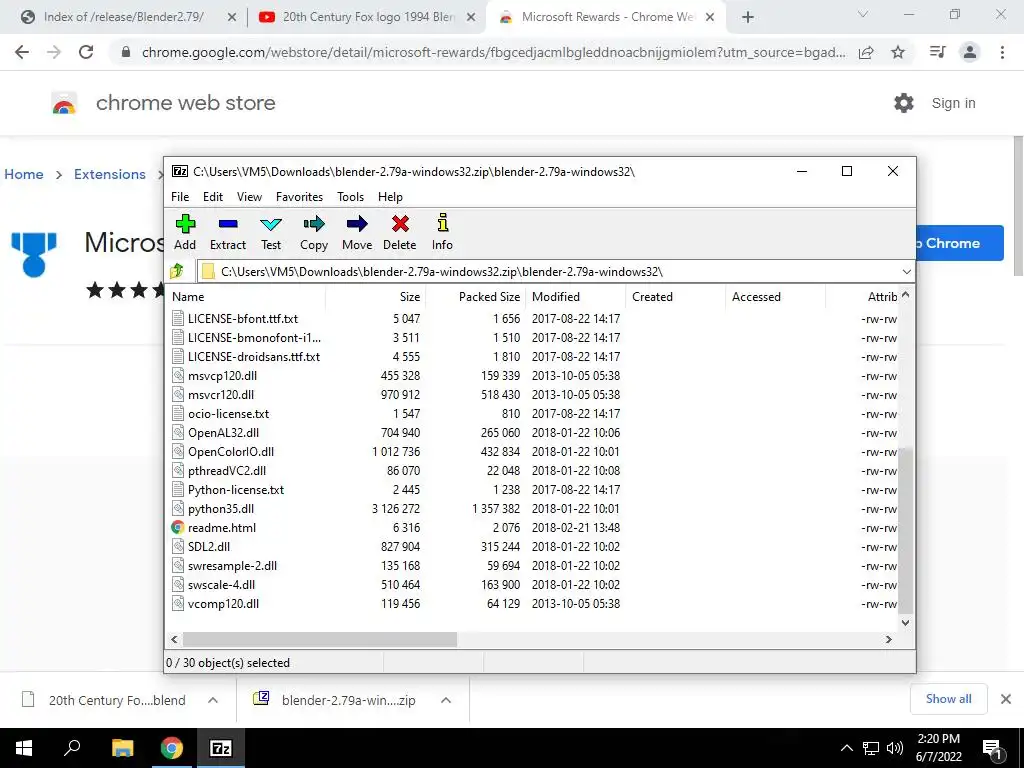
Task: Show hidden system tray icons
Action: click(x=846, y=748)
